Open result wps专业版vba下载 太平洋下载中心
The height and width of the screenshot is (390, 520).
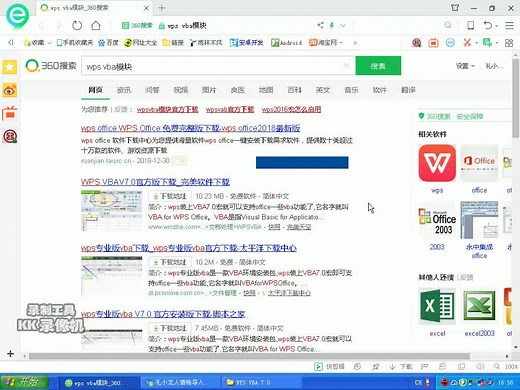tap(189, 248)
